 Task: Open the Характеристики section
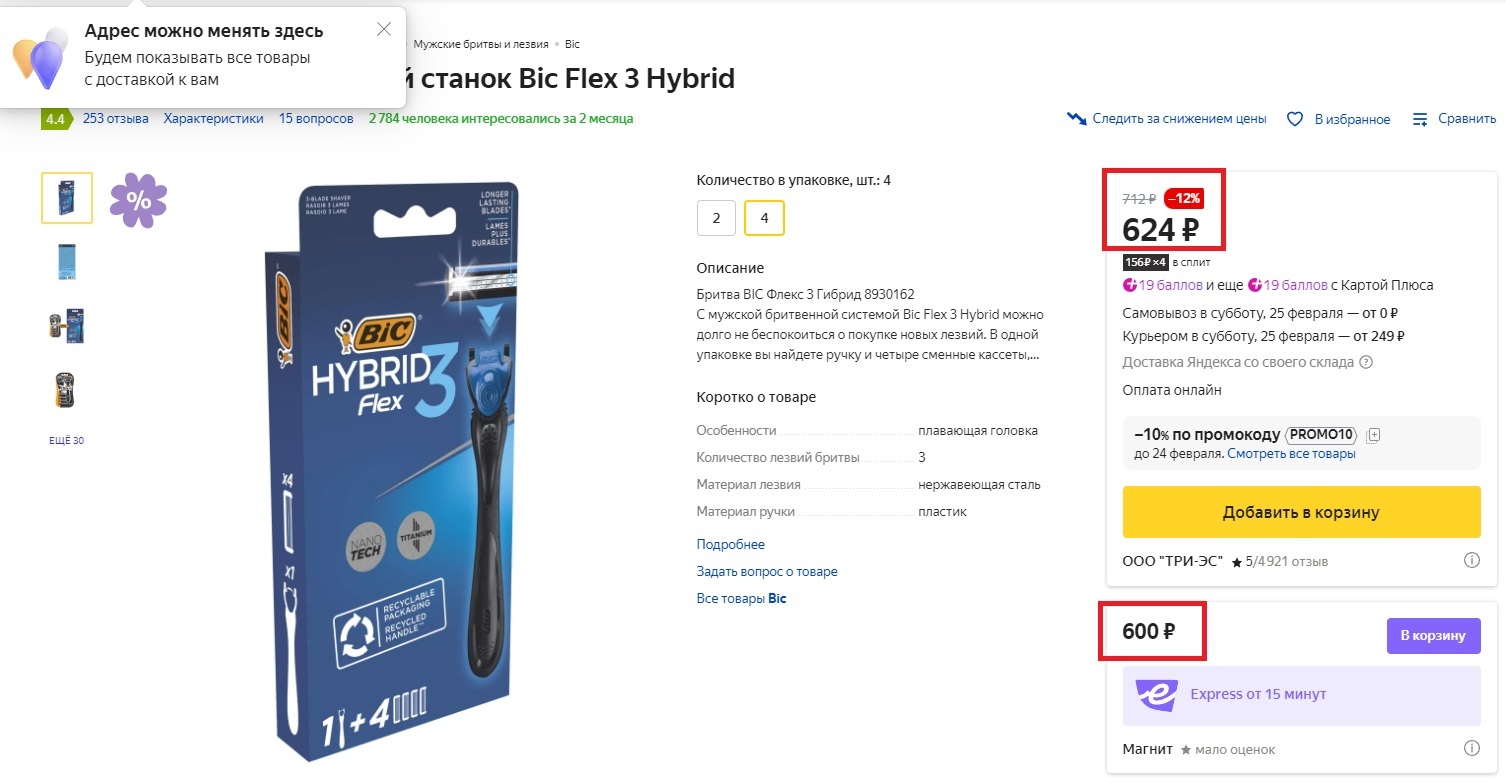tap(213, 119)
